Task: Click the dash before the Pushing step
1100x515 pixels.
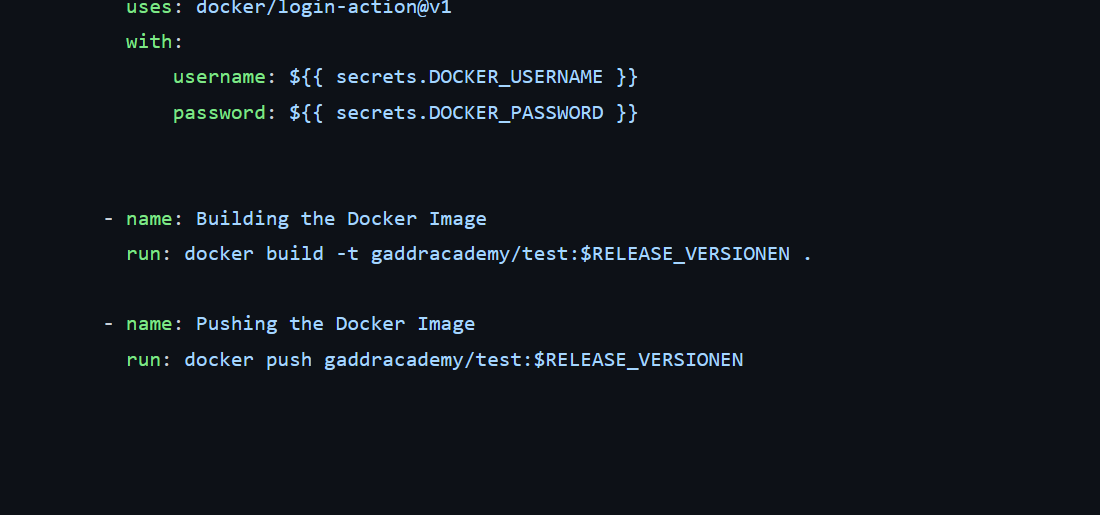Action: tap(108, 324)
